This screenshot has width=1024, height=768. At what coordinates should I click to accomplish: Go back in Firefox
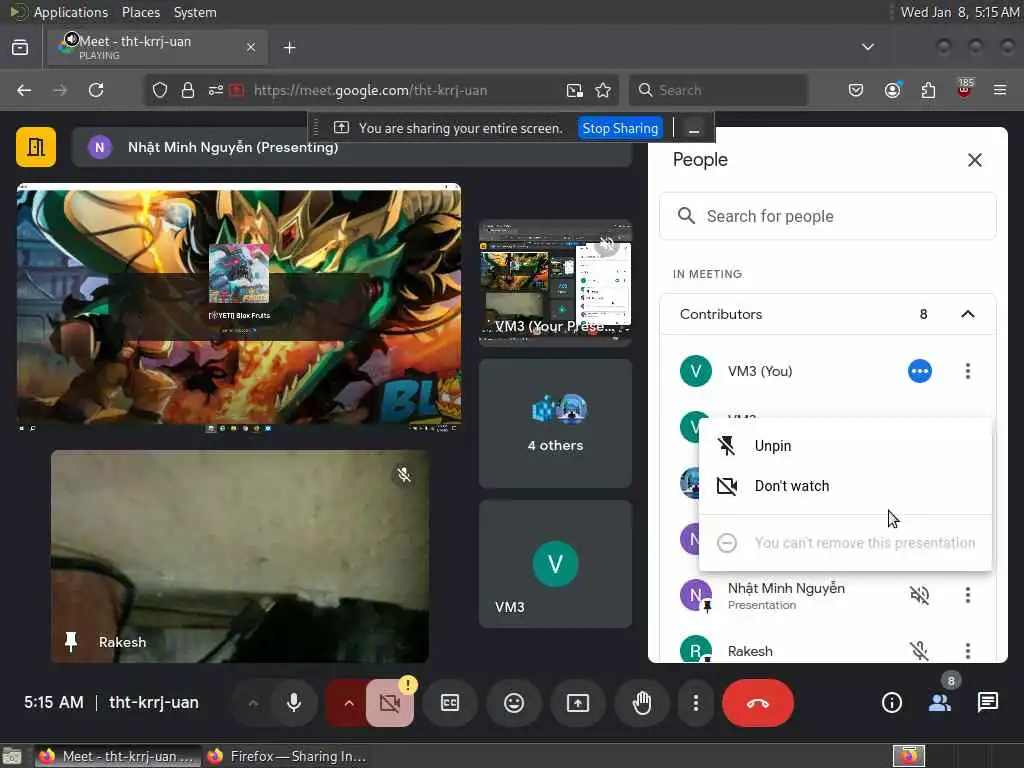(x=24, y=90)
